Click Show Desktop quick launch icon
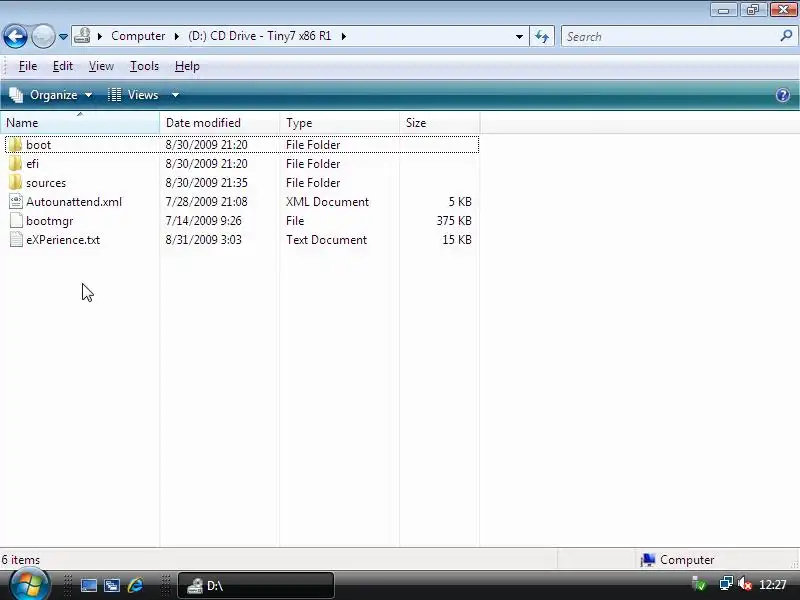Viewport: 800px width, 600px height. click(89, 585)
